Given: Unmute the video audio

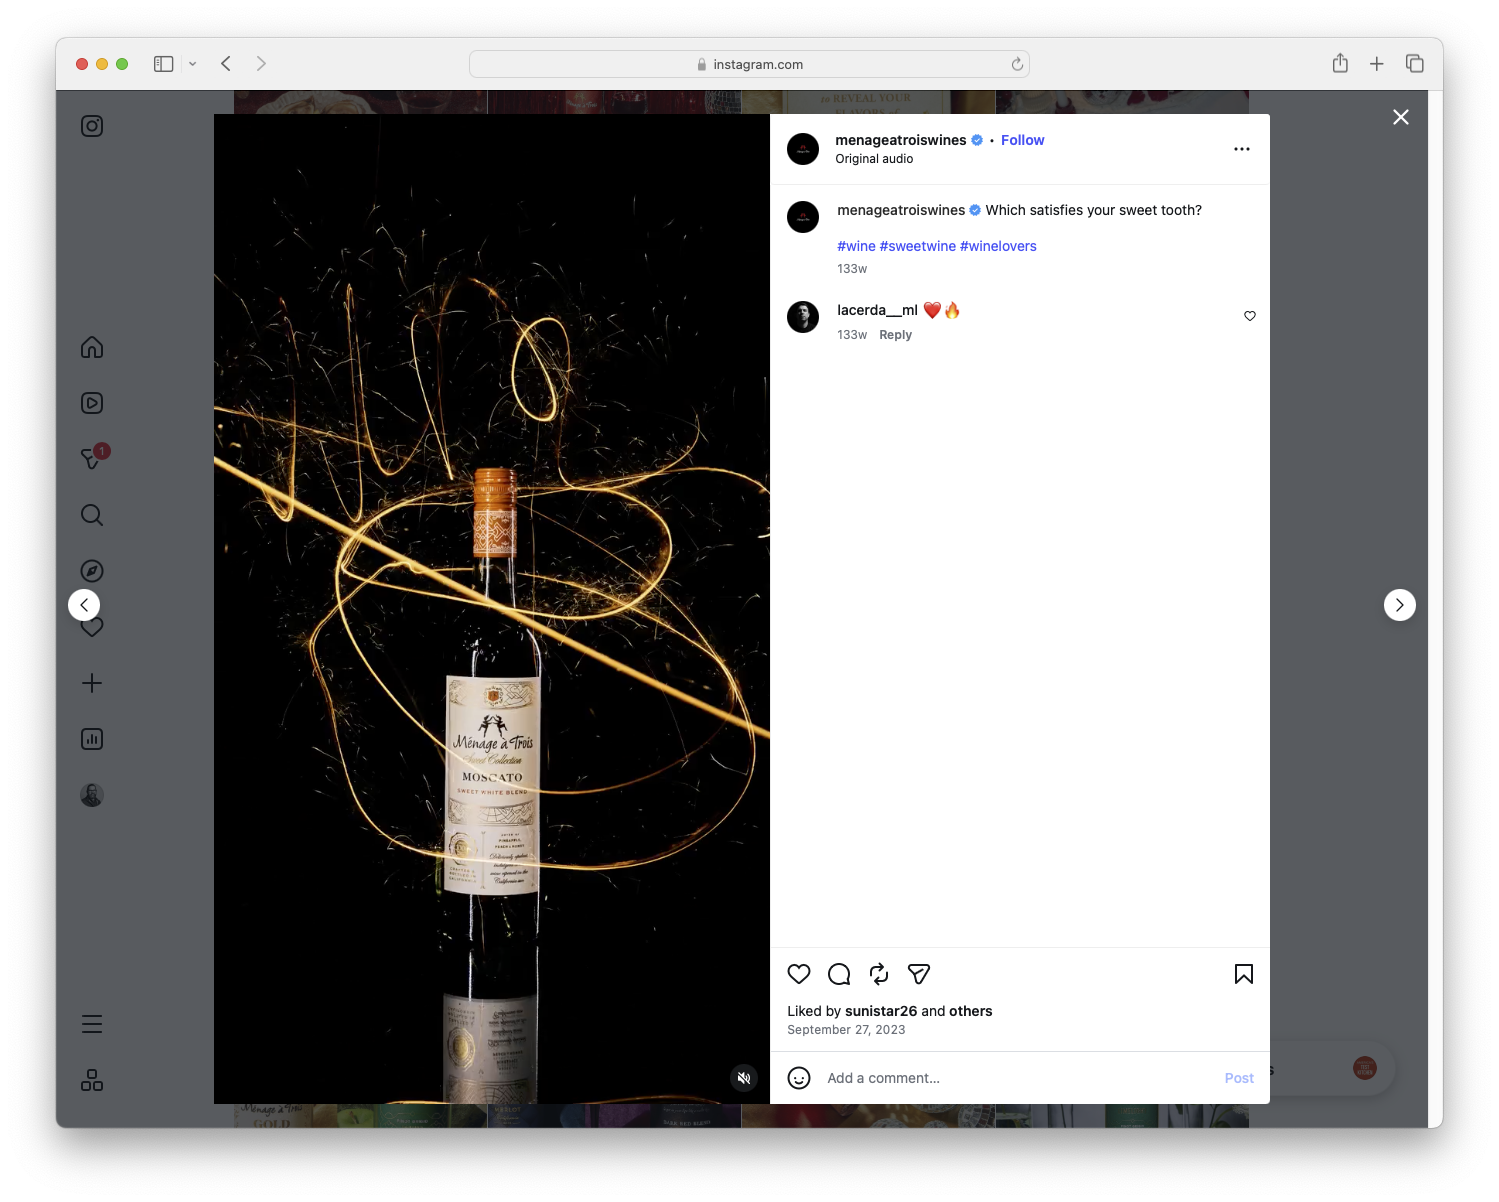Looking at the screenshot, I should click(x=744, y=1077).
